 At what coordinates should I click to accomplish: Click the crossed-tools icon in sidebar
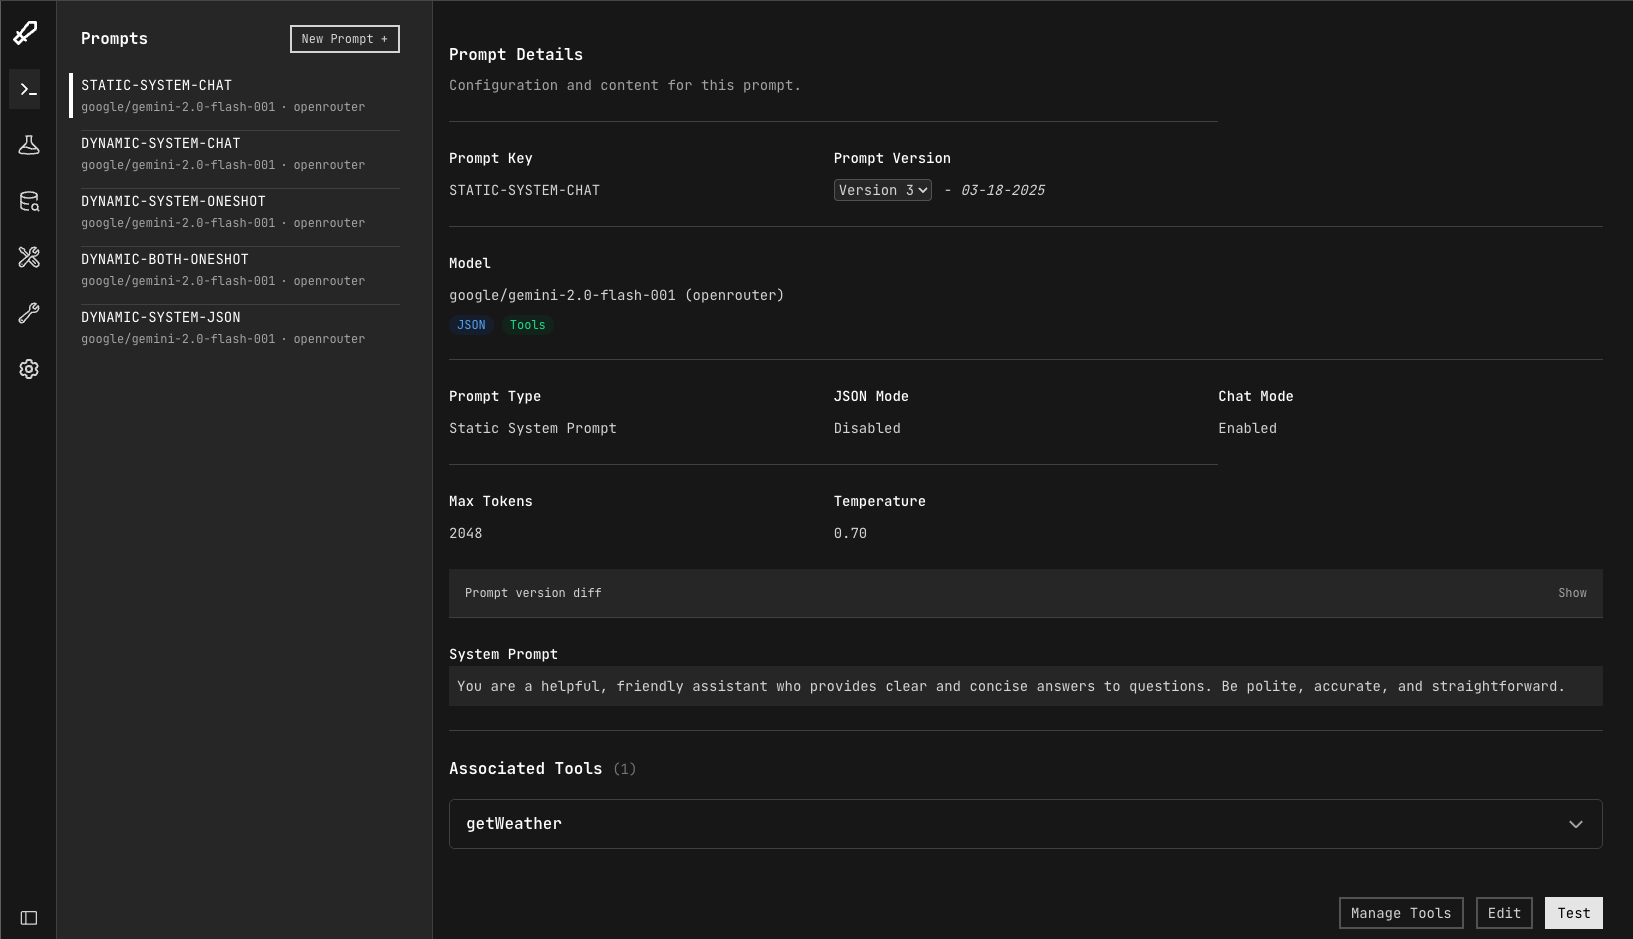tap(28, 257)
